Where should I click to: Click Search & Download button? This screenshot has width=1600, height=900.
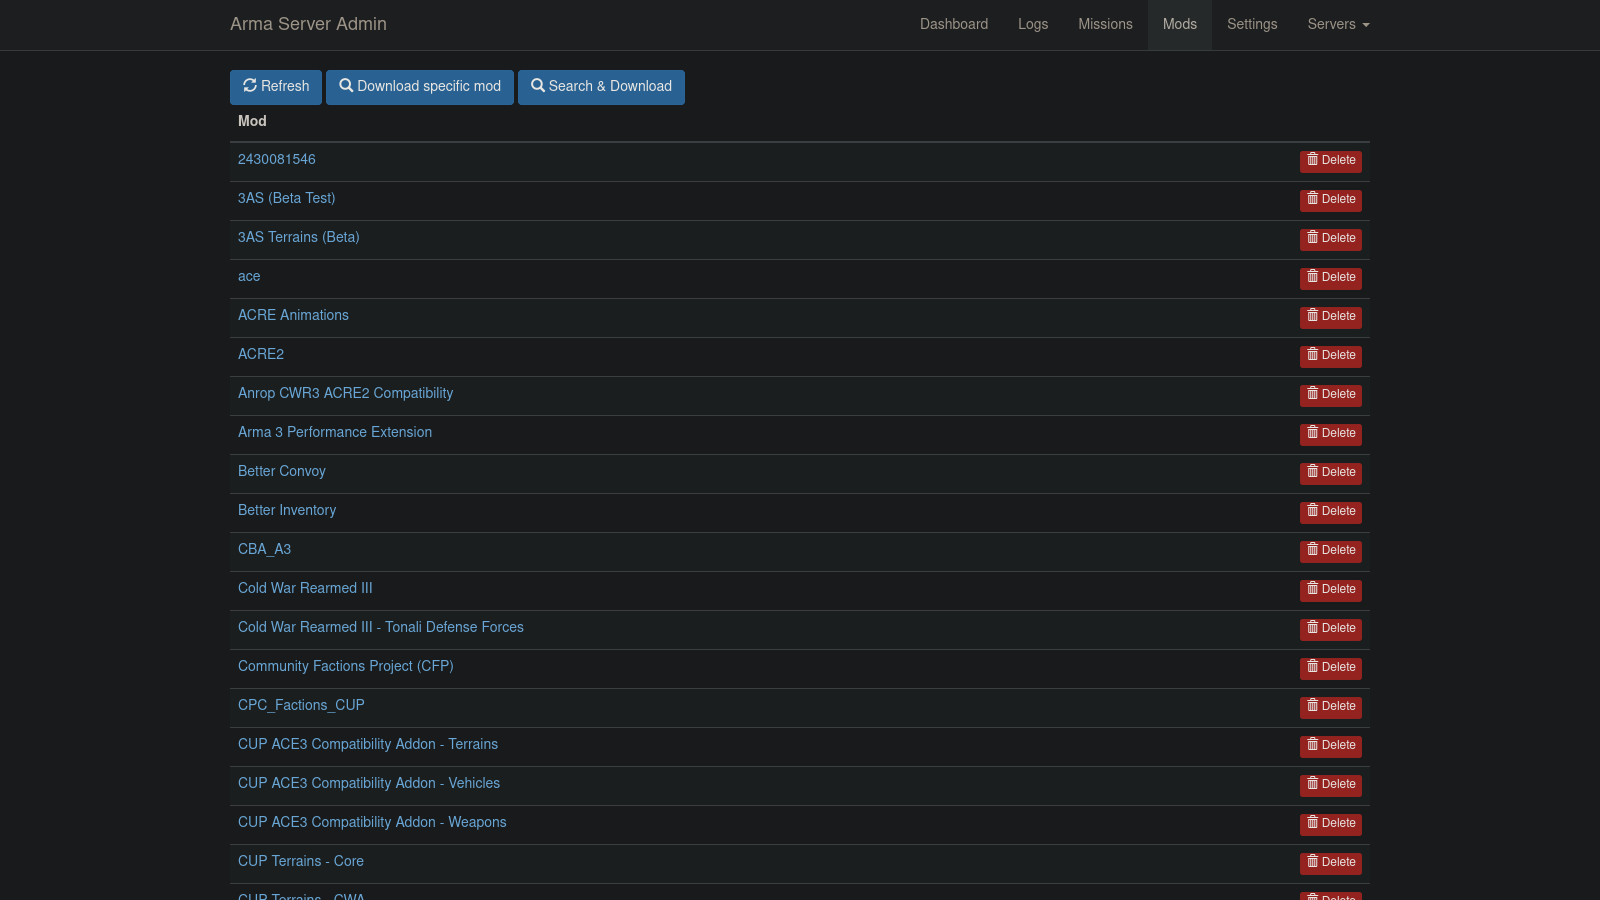[601, 87]
